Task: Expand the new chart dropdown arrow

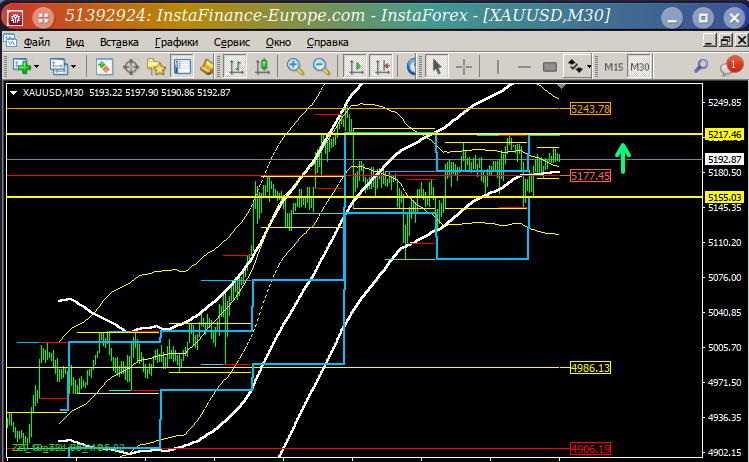Action: click(x=36, y=66)
